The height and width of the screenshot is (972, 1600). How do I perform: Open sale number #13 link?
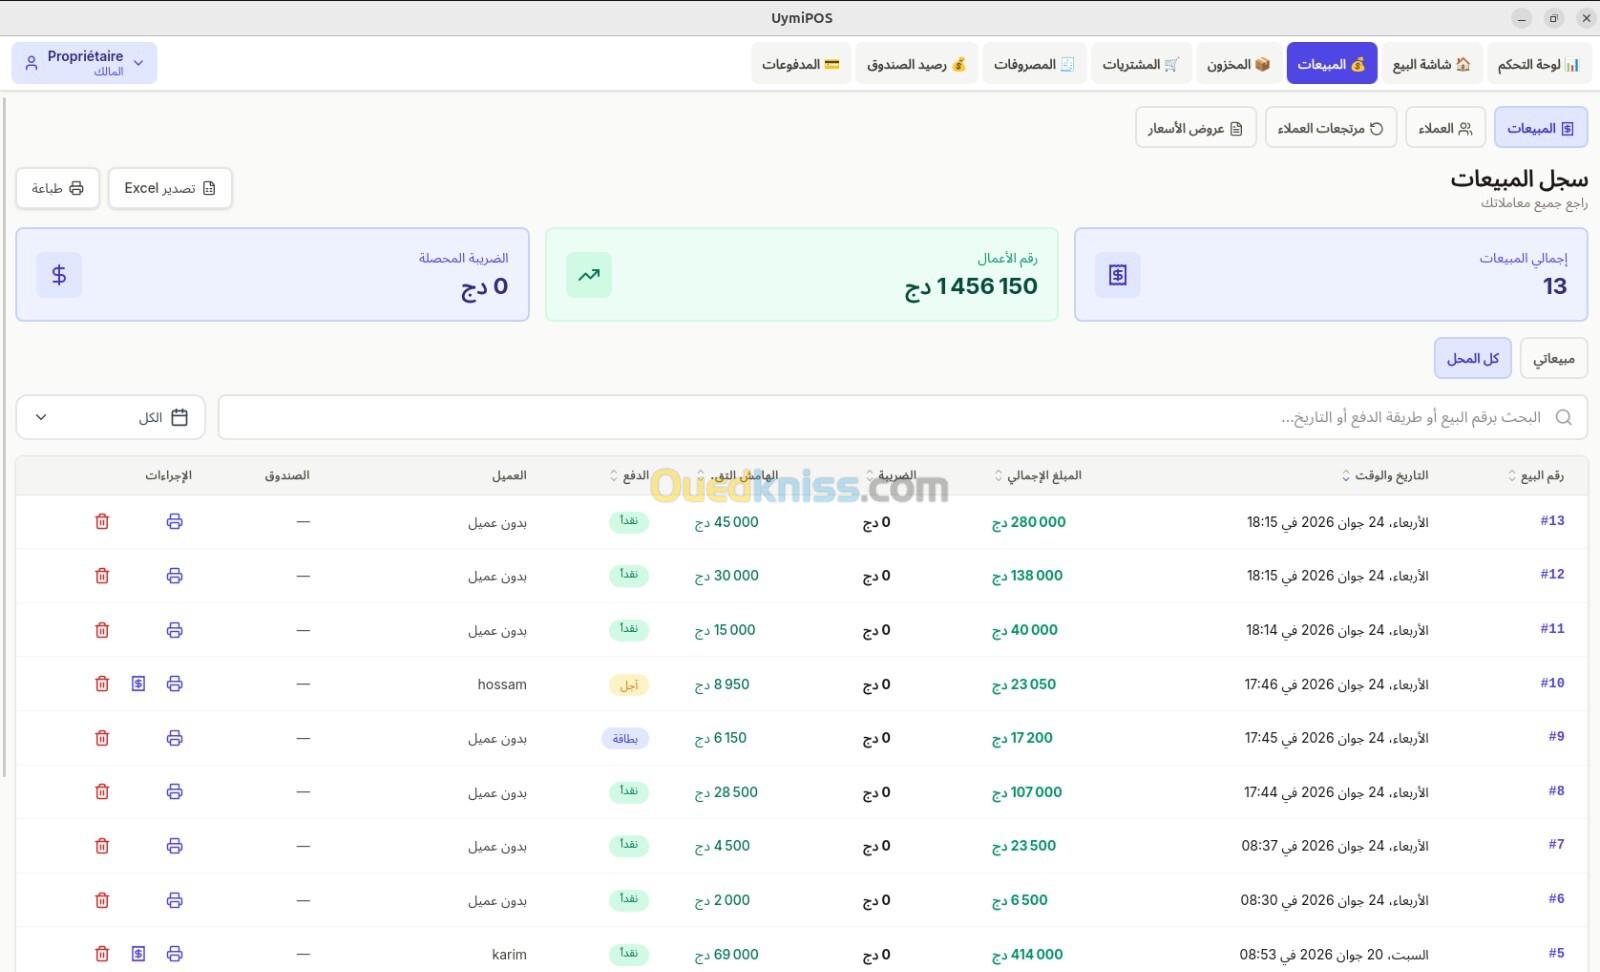pos(1552,520)
